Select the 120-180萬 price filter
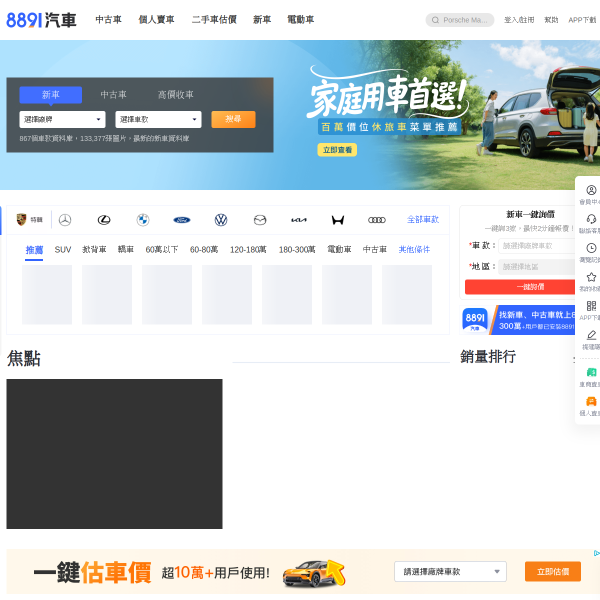The image size is (600, 600). pos(248,250)
